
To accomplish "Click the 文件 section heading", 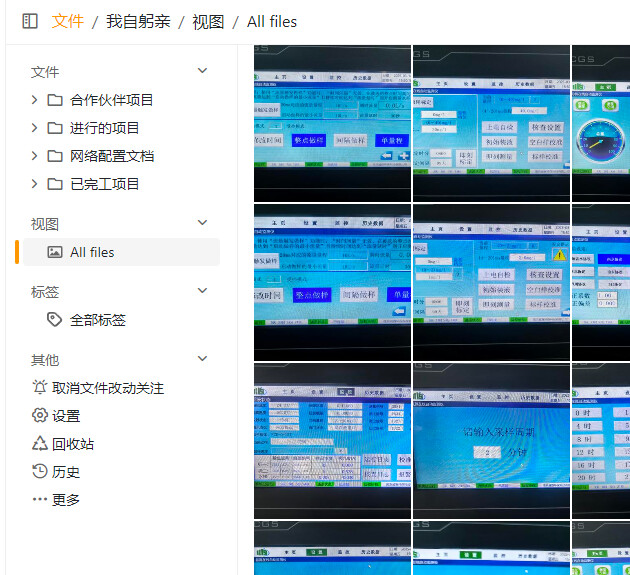I will [45, 72].
